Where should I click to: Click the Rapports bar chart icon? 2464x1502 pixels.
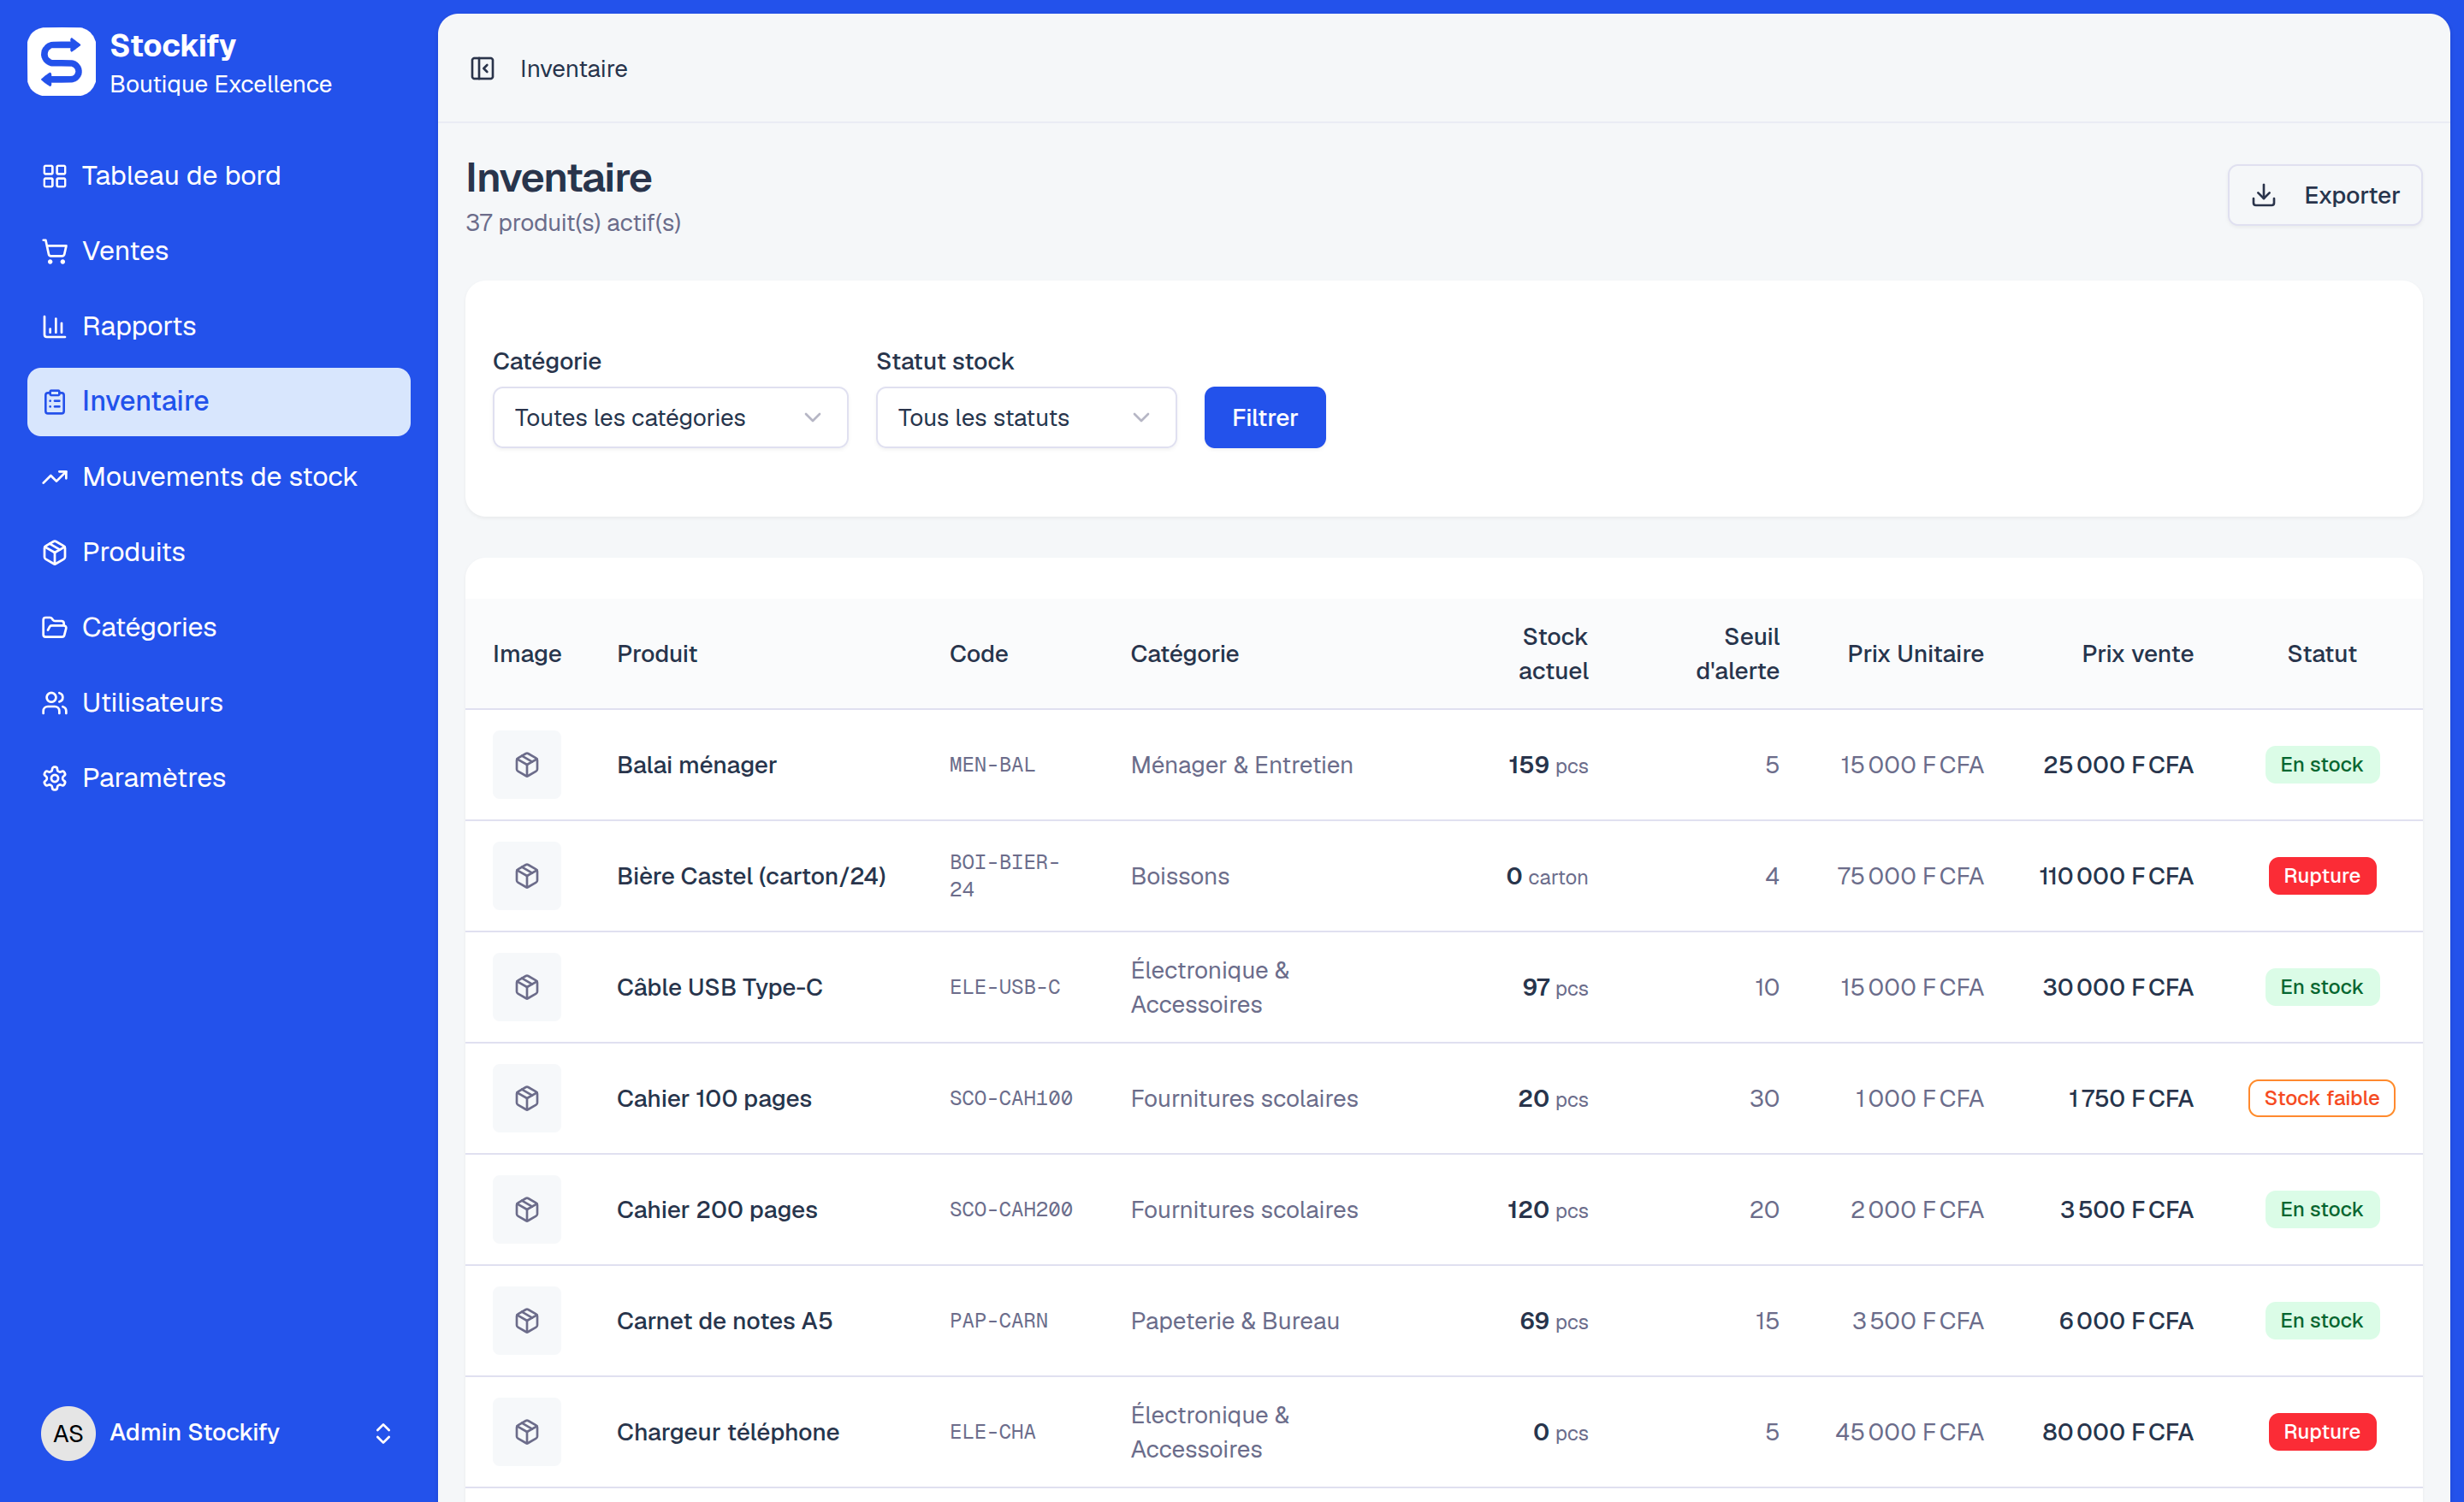coord(54,326)
